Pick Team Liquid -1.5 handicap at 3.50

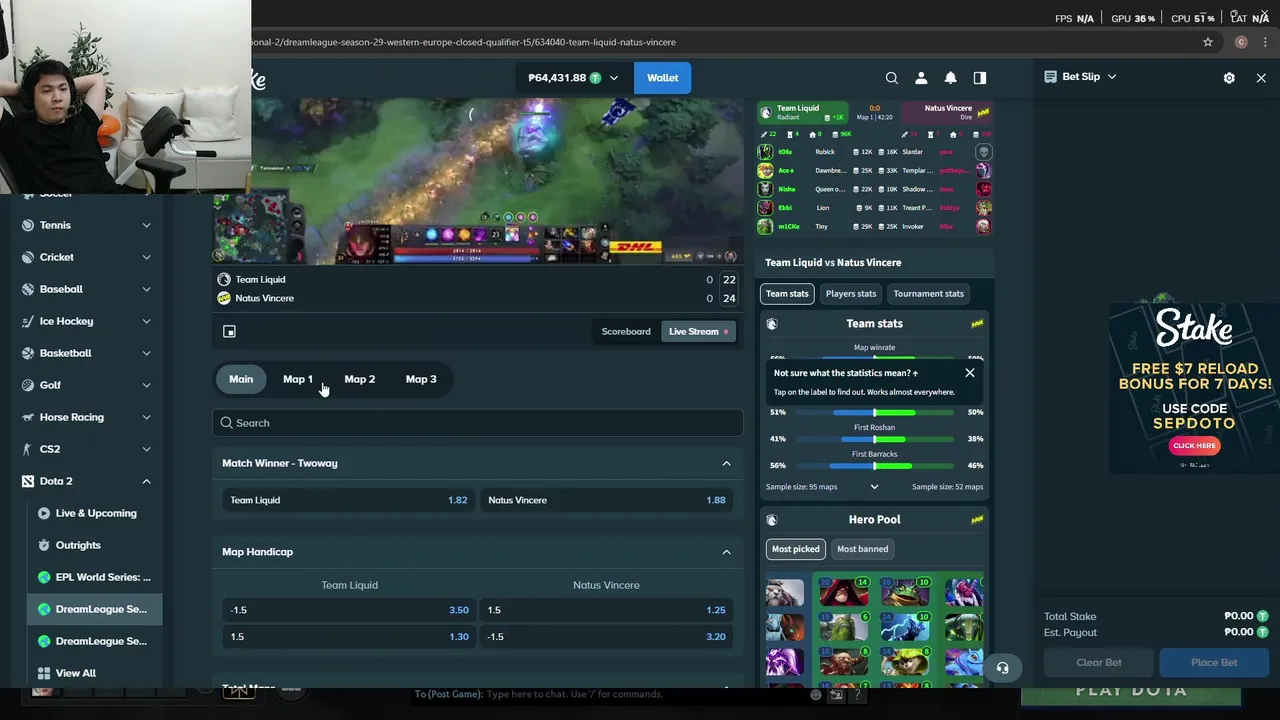click(349, 610)
